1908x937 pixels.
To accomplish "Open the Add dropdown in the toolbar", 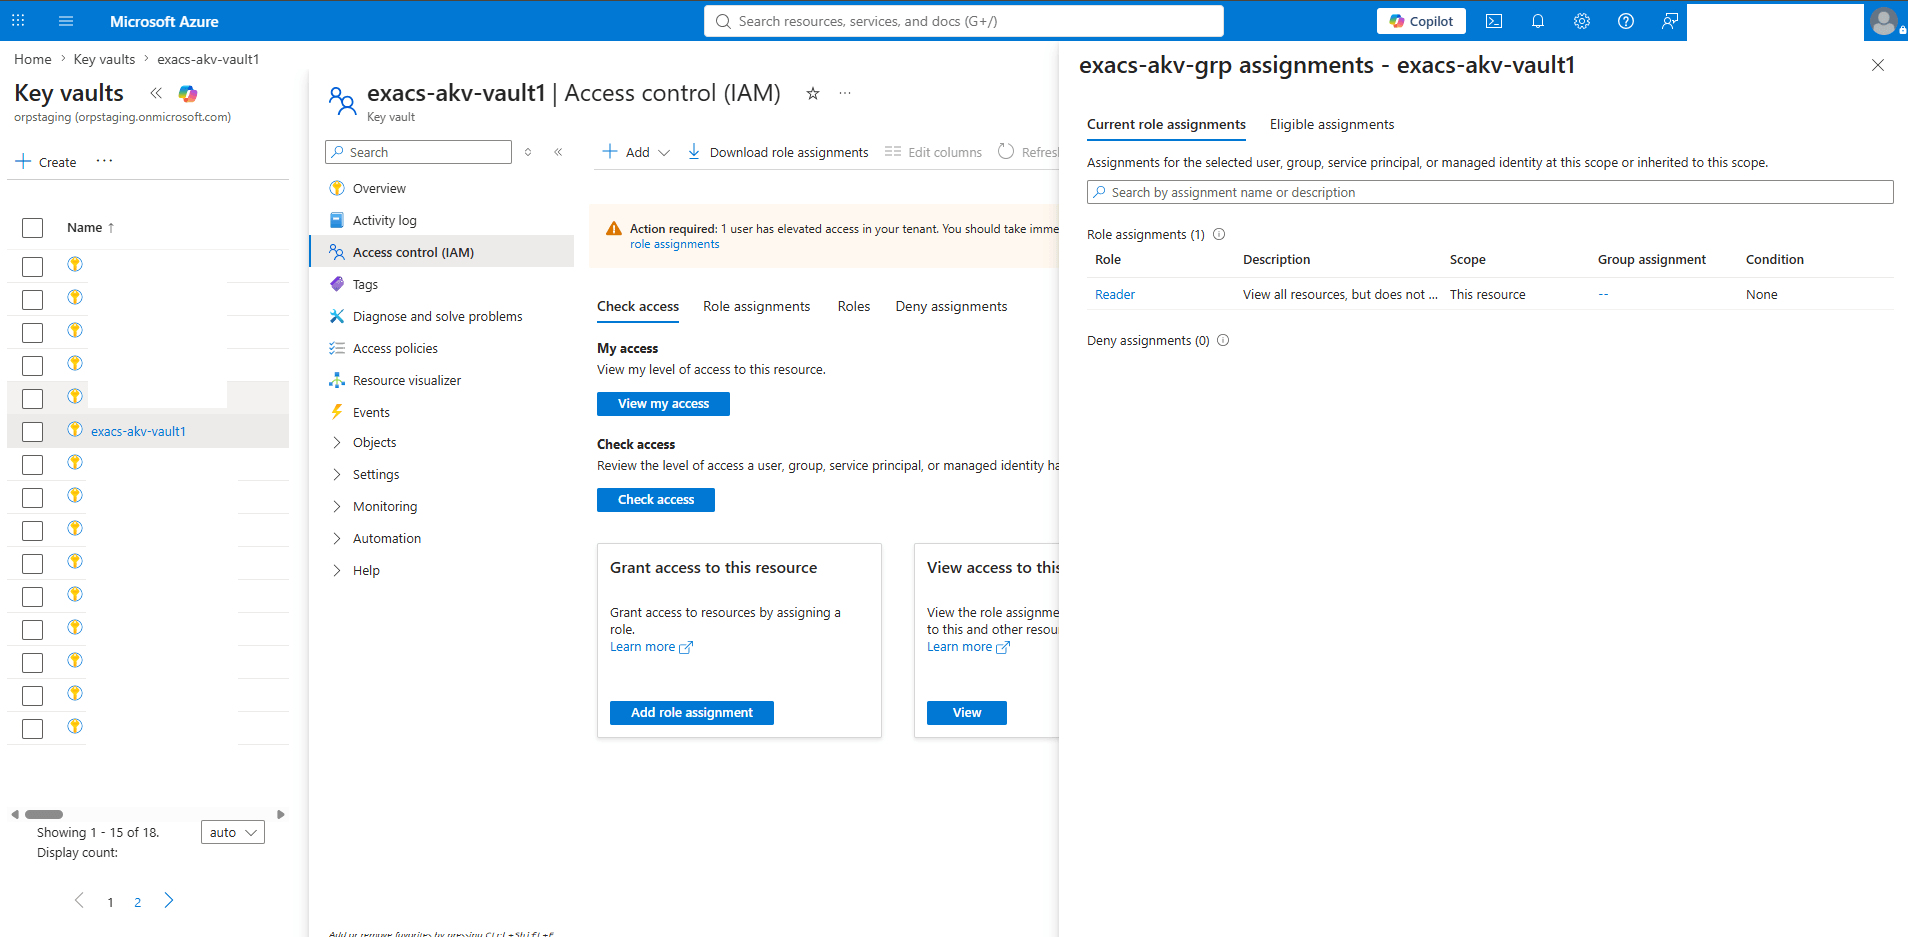I will 636,152.
